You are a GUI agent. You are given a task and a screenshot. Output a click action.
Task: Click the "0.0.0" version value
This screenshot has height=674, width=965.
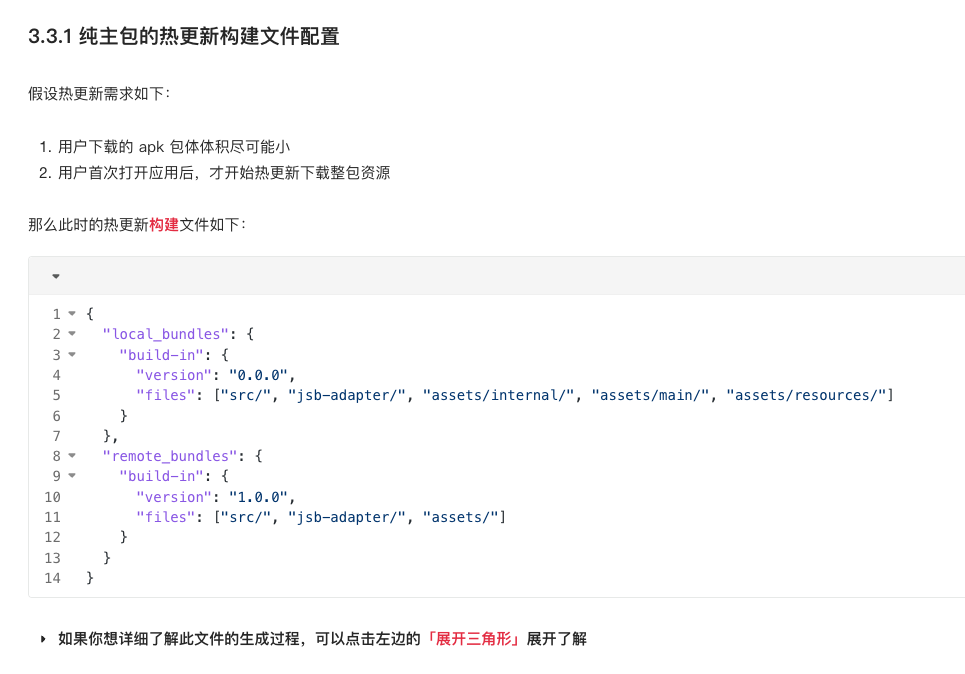click(x=258, y=375)
